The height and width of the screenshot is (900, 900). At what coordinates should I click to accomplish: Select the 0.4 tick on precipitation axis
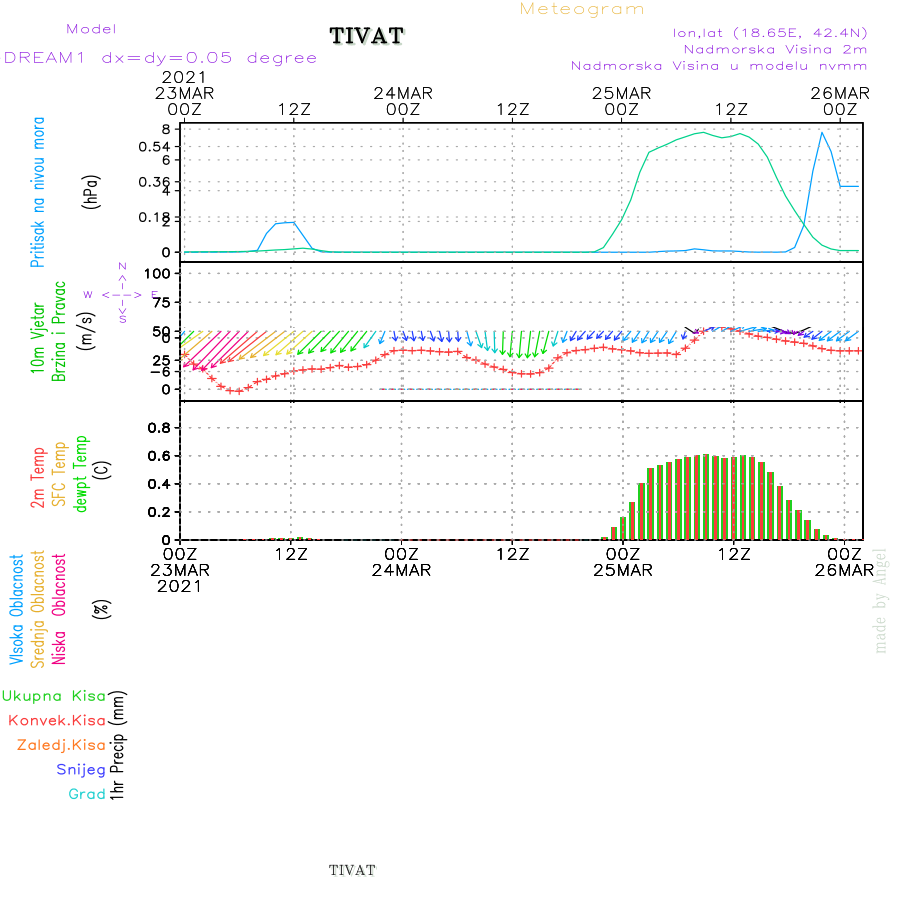[159, 484]
